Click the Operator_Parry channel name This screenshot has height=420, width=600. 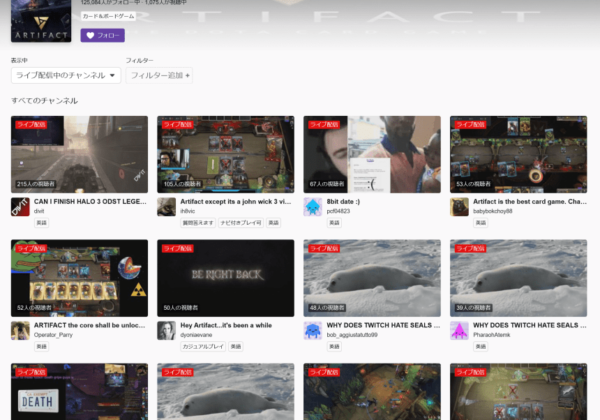pyautogui.click(x=53, y=335)
